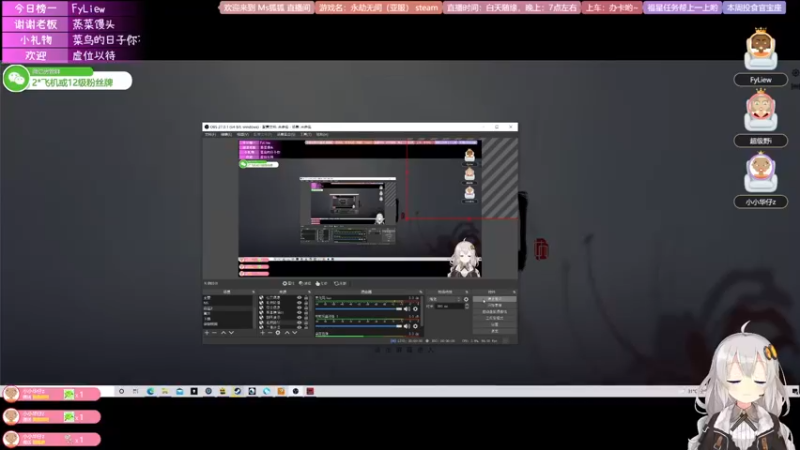Click the 本周投食官宝座 banner label

755,8
